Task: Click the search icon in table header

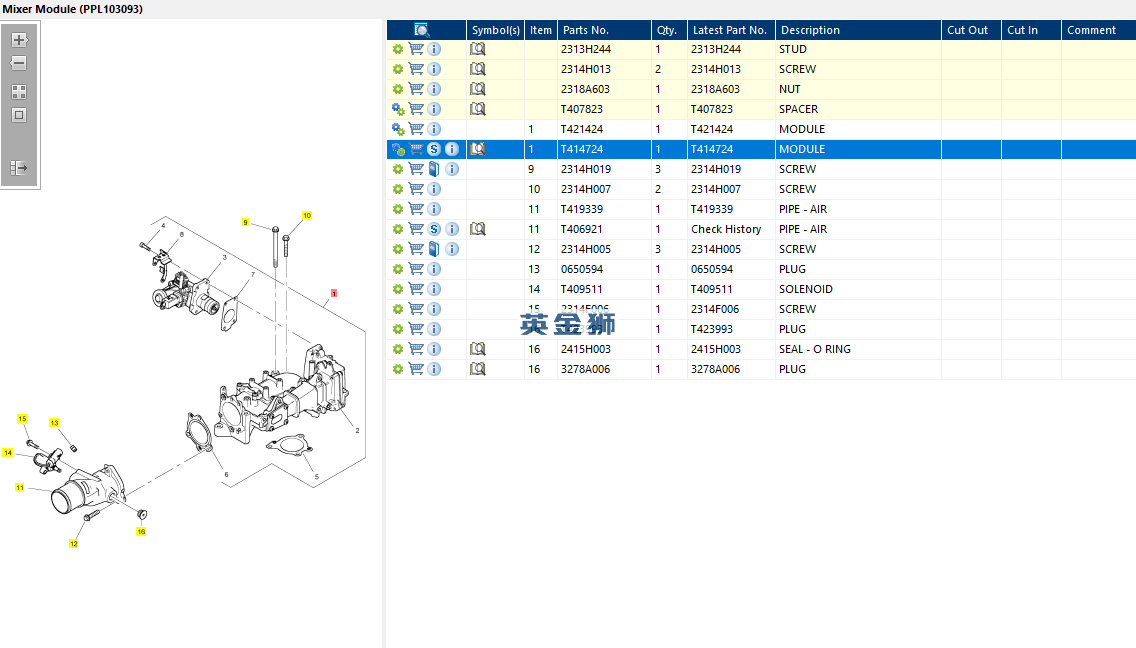Action: pyautogui.click(x=422, y=30)
